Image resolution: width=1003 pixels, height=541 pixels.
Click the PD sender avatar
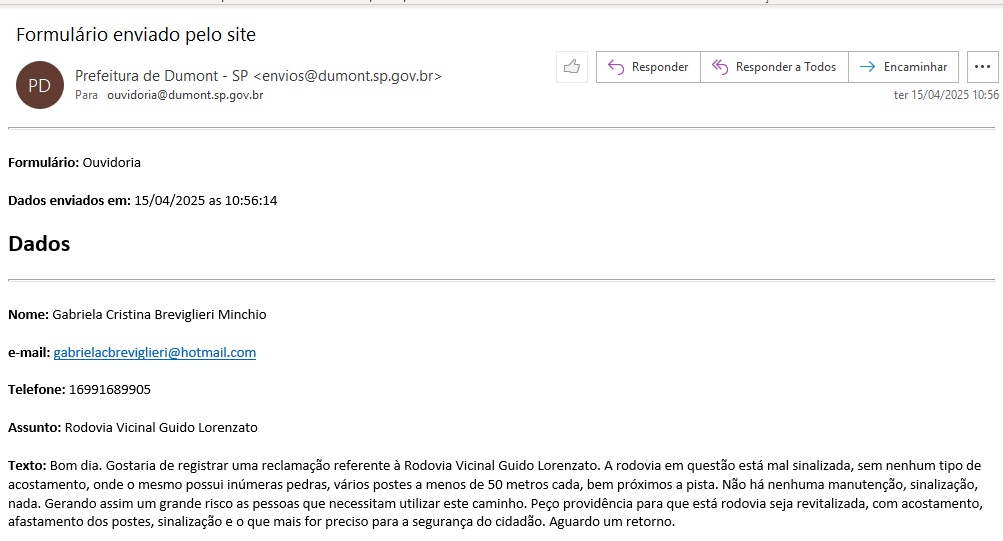point(39,85)
